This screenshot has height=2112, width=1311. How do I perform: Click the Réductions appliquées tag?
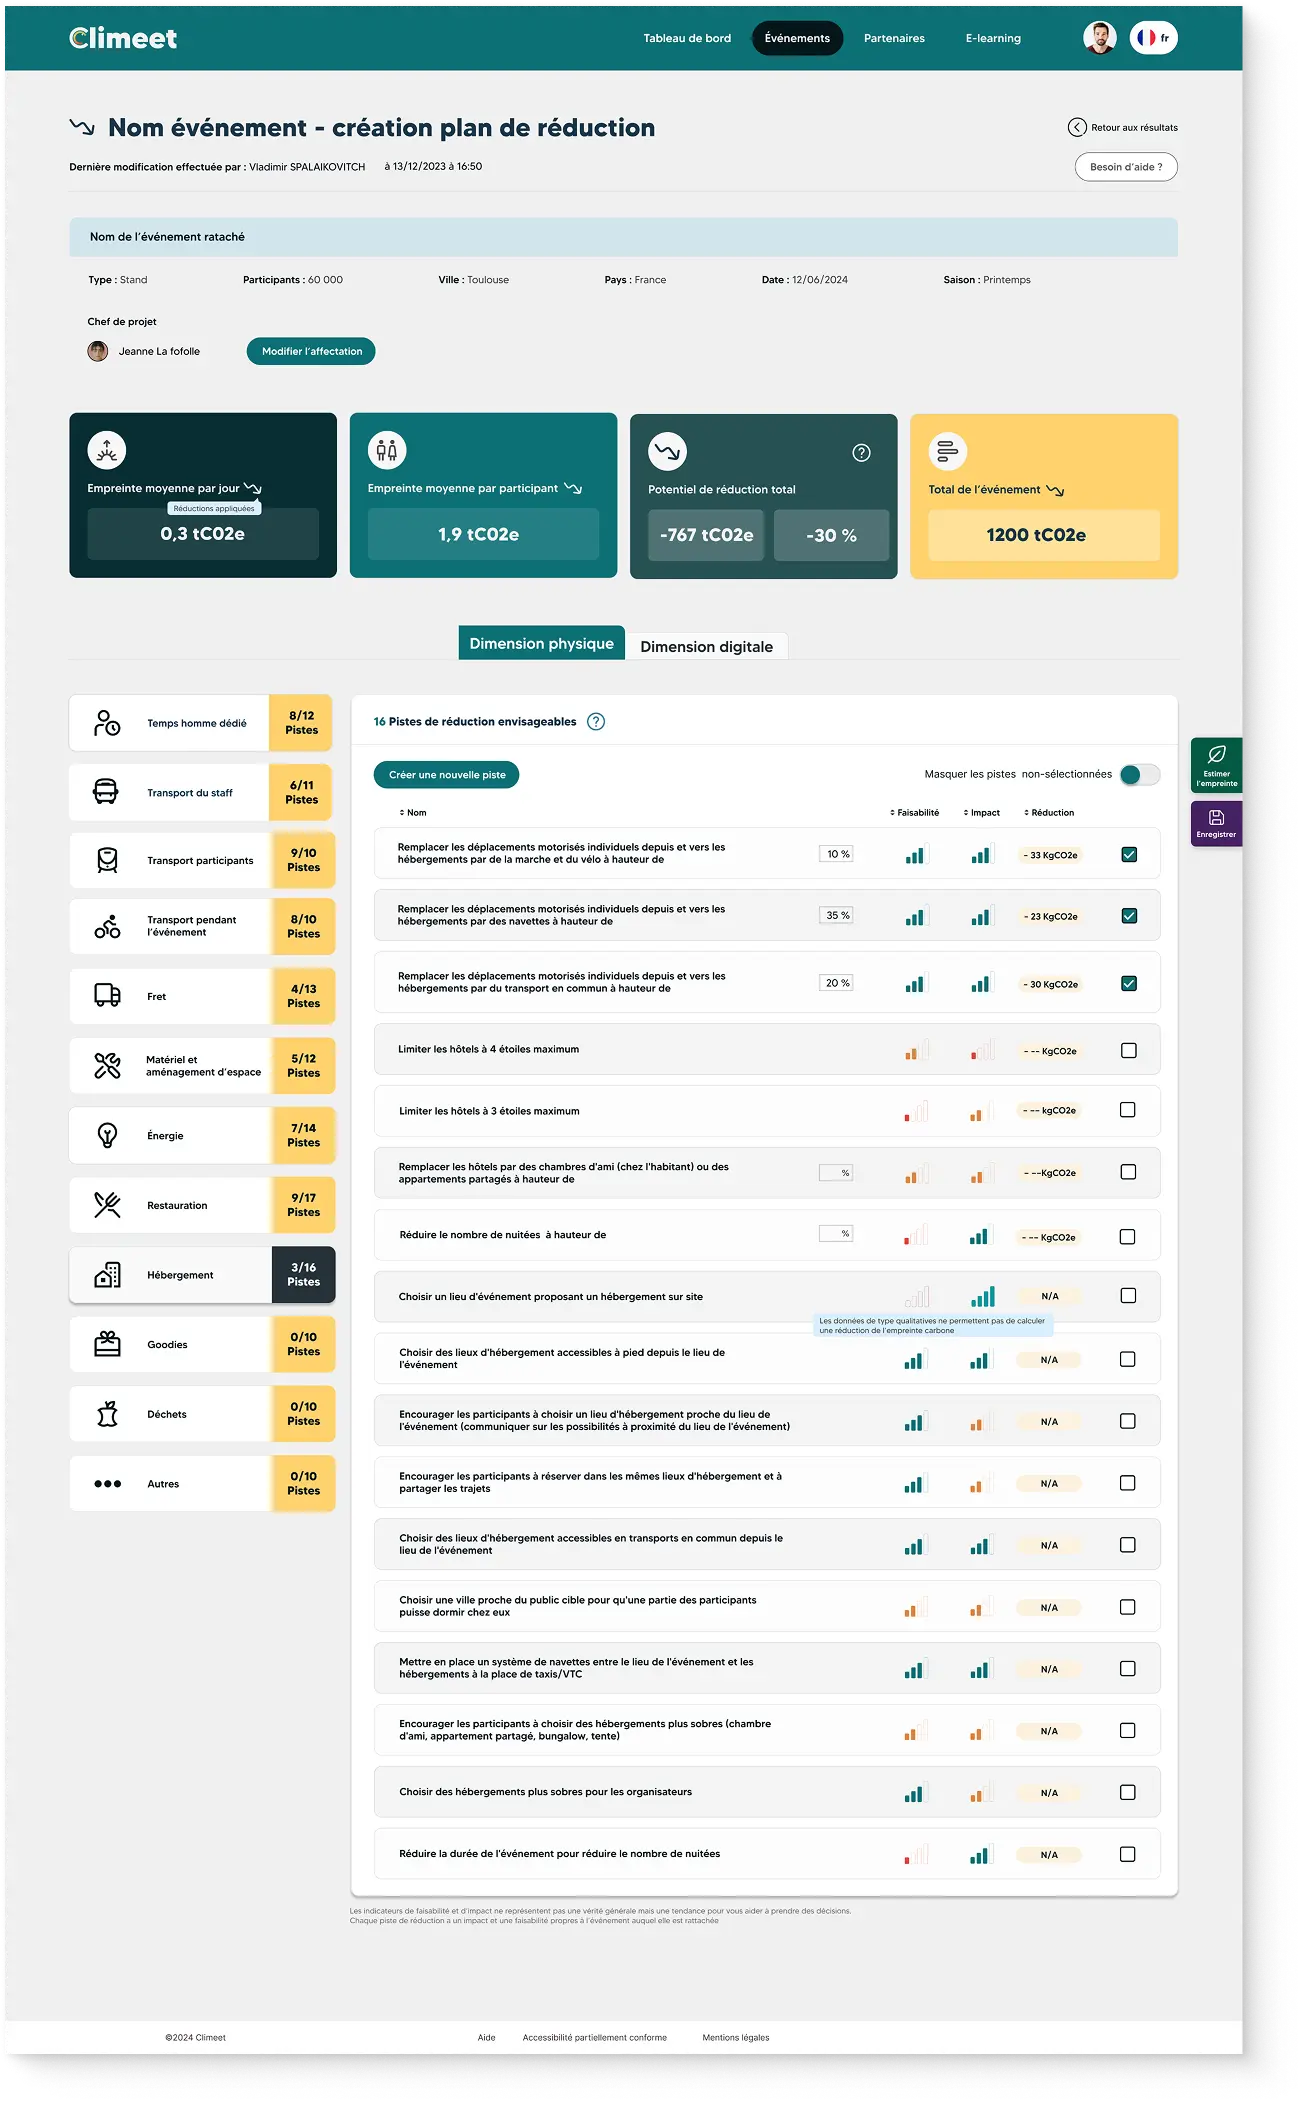pos(214,508)
